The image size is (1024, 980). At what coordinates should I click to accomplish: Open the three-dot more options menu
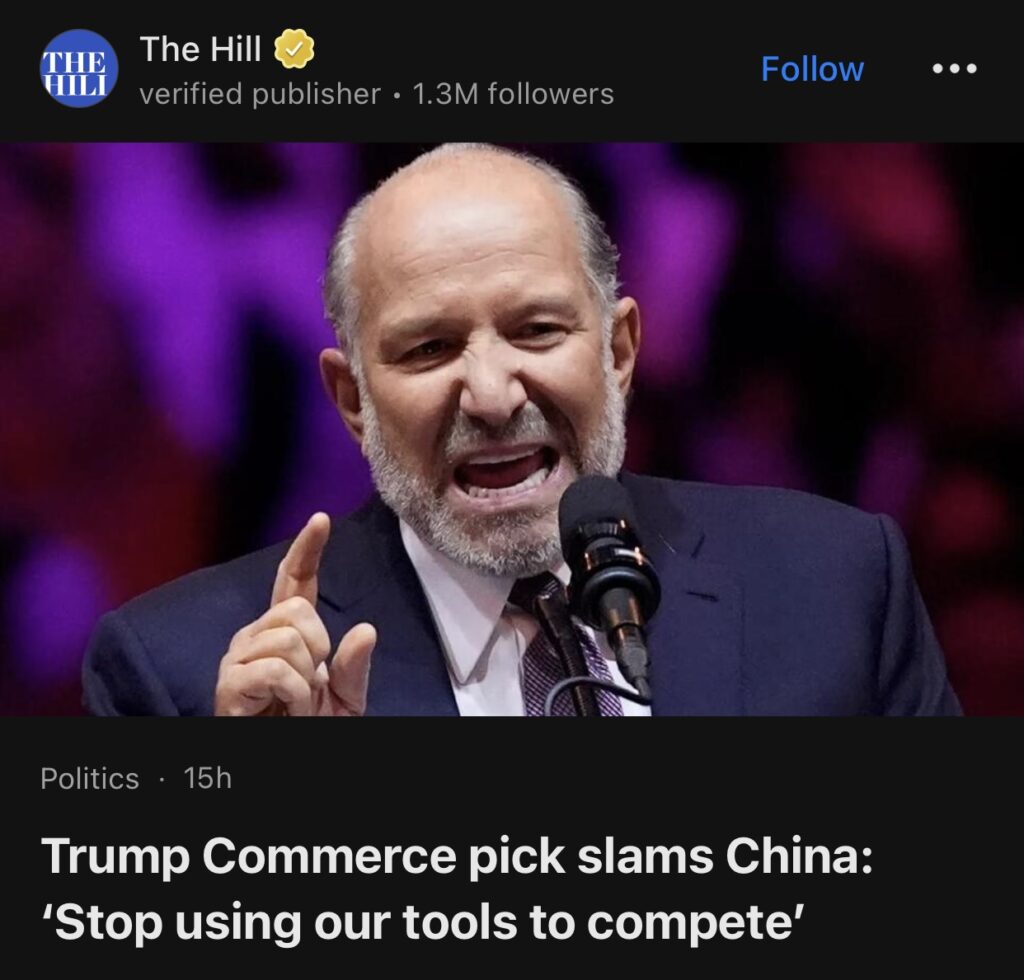coord(955,68)
